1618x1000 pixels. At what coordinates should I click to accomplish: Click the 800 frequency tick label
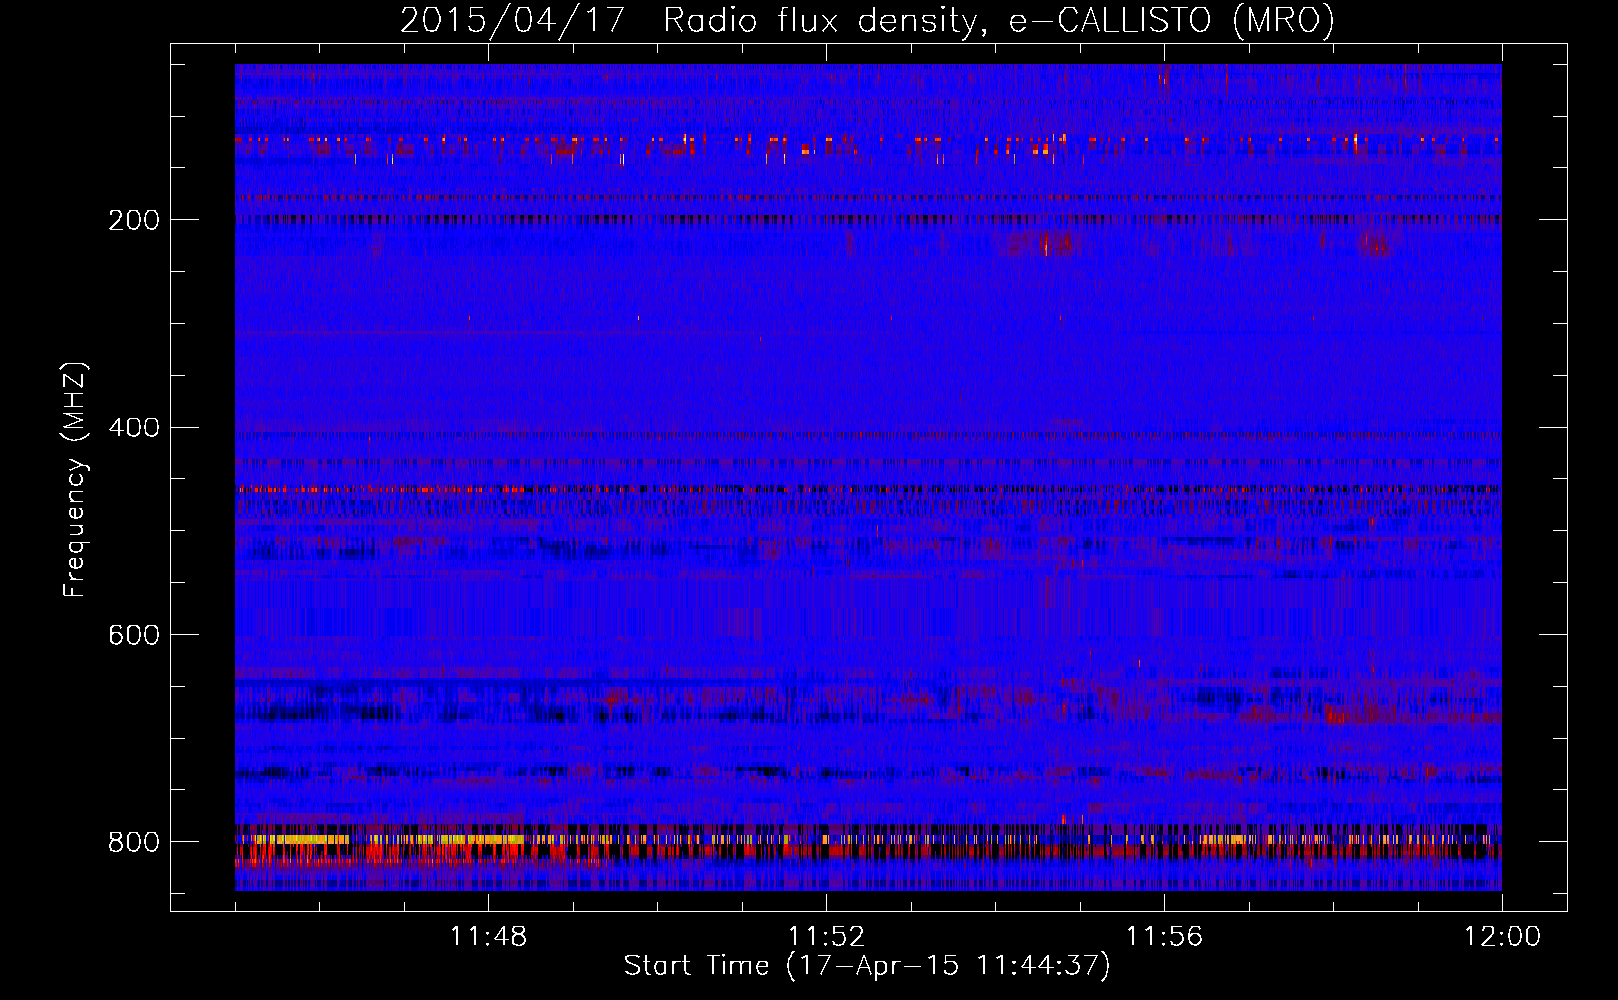[x=133, y=842]
